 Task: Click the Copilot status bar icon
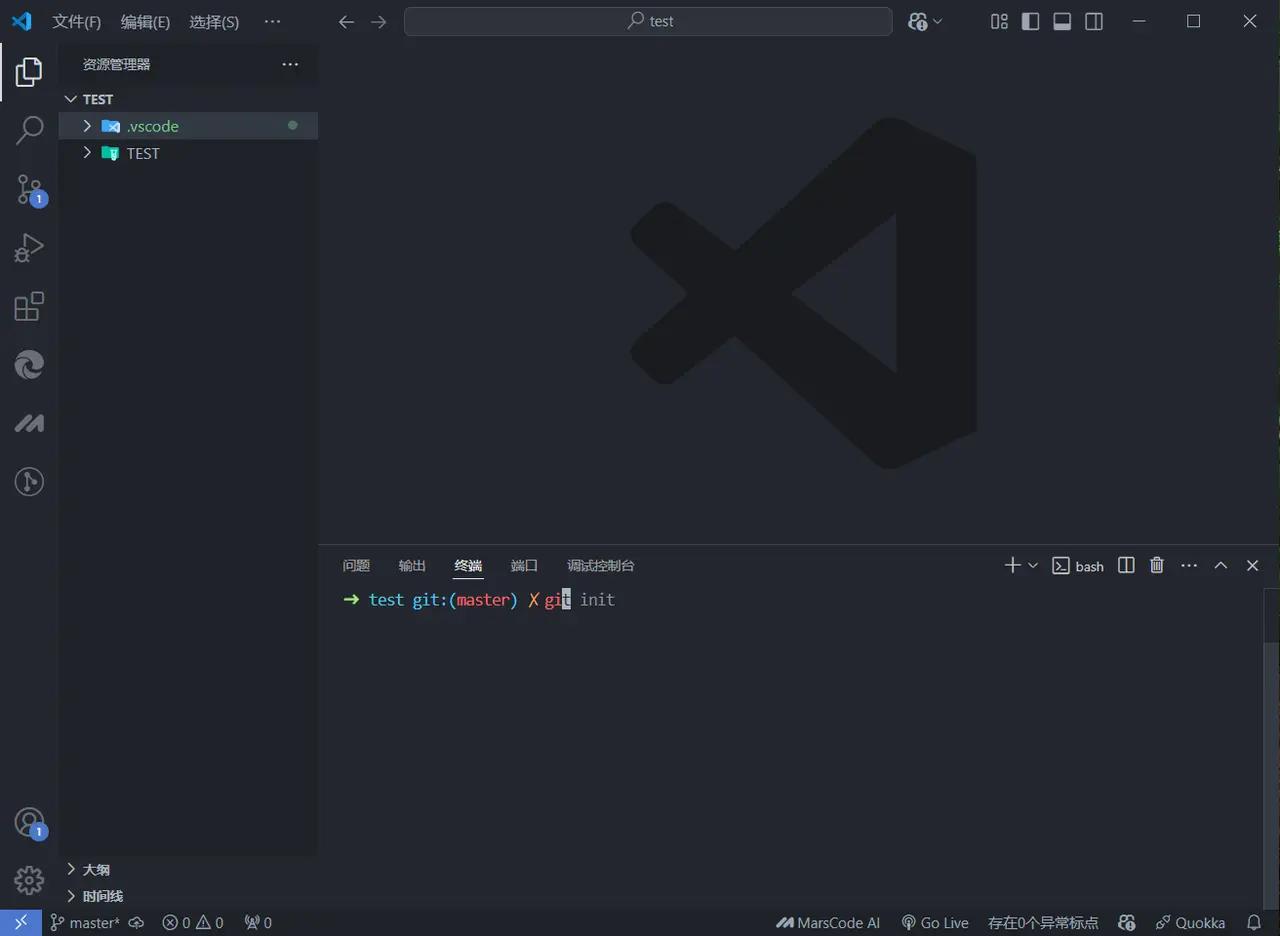(1127, 923)
